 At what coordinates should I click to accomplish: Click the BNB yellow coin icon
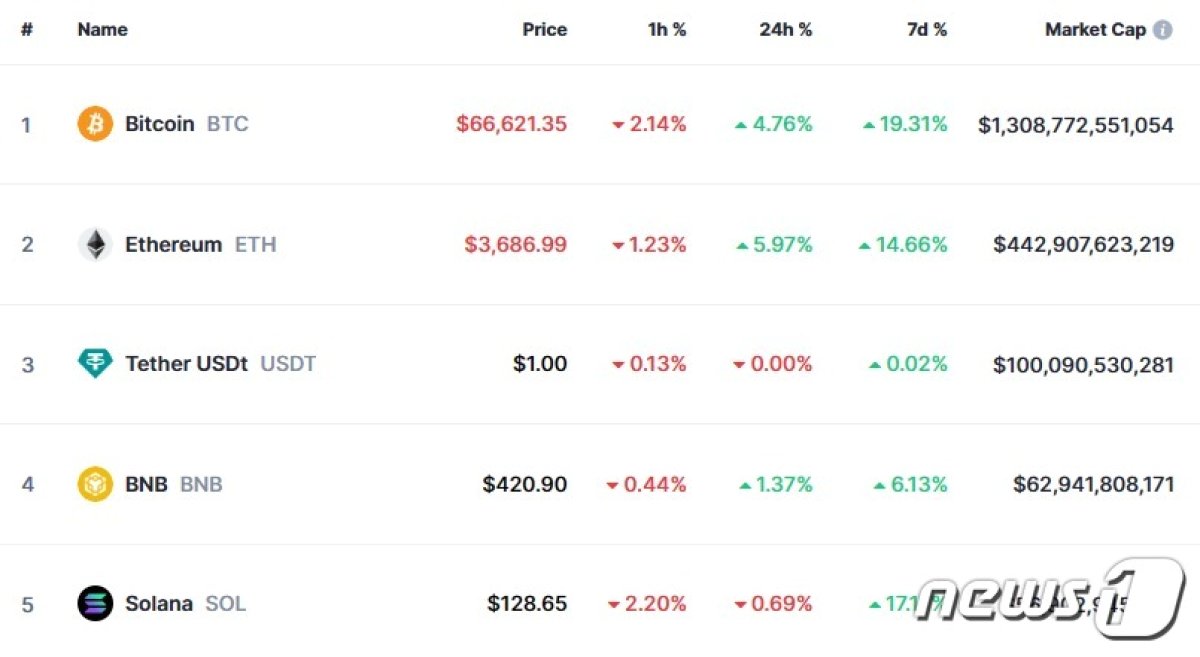[95, 484]
